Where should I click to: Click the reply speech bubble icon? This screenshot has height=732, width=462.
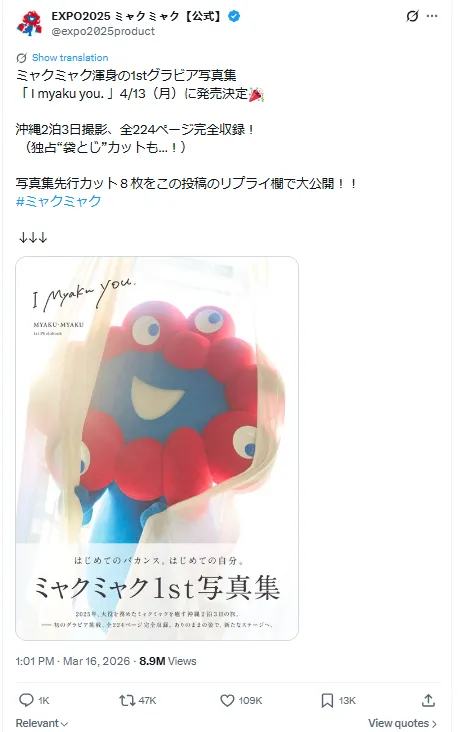tap(26, 700)
